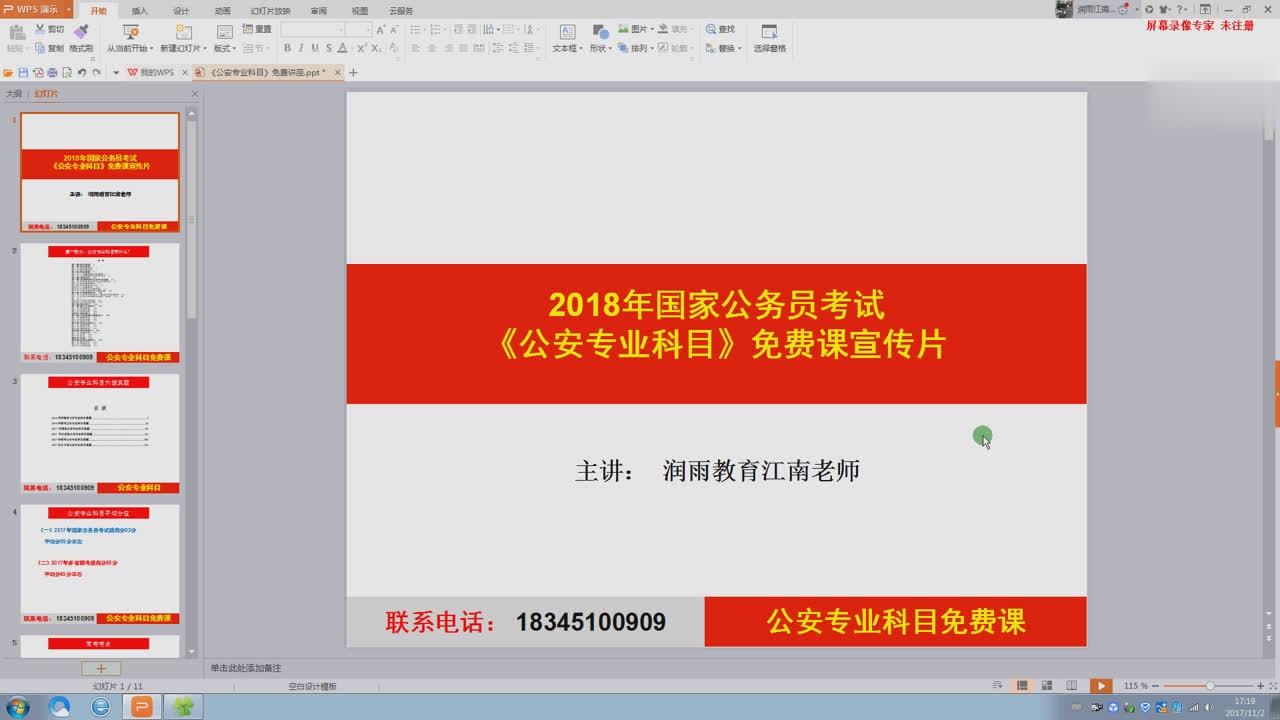Toggle Superscript formatting
Viewport: 1280px width, 720px height.
pos(361,48)
